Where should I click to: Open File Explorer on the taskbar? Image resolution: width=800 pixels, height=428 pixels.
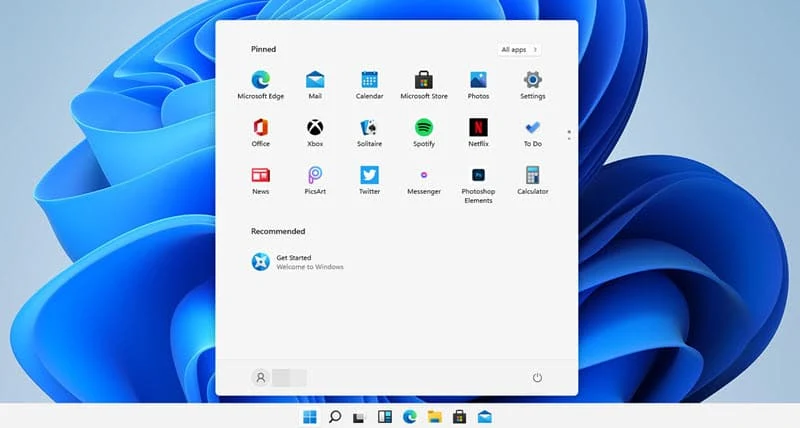(x=435, y=417)
